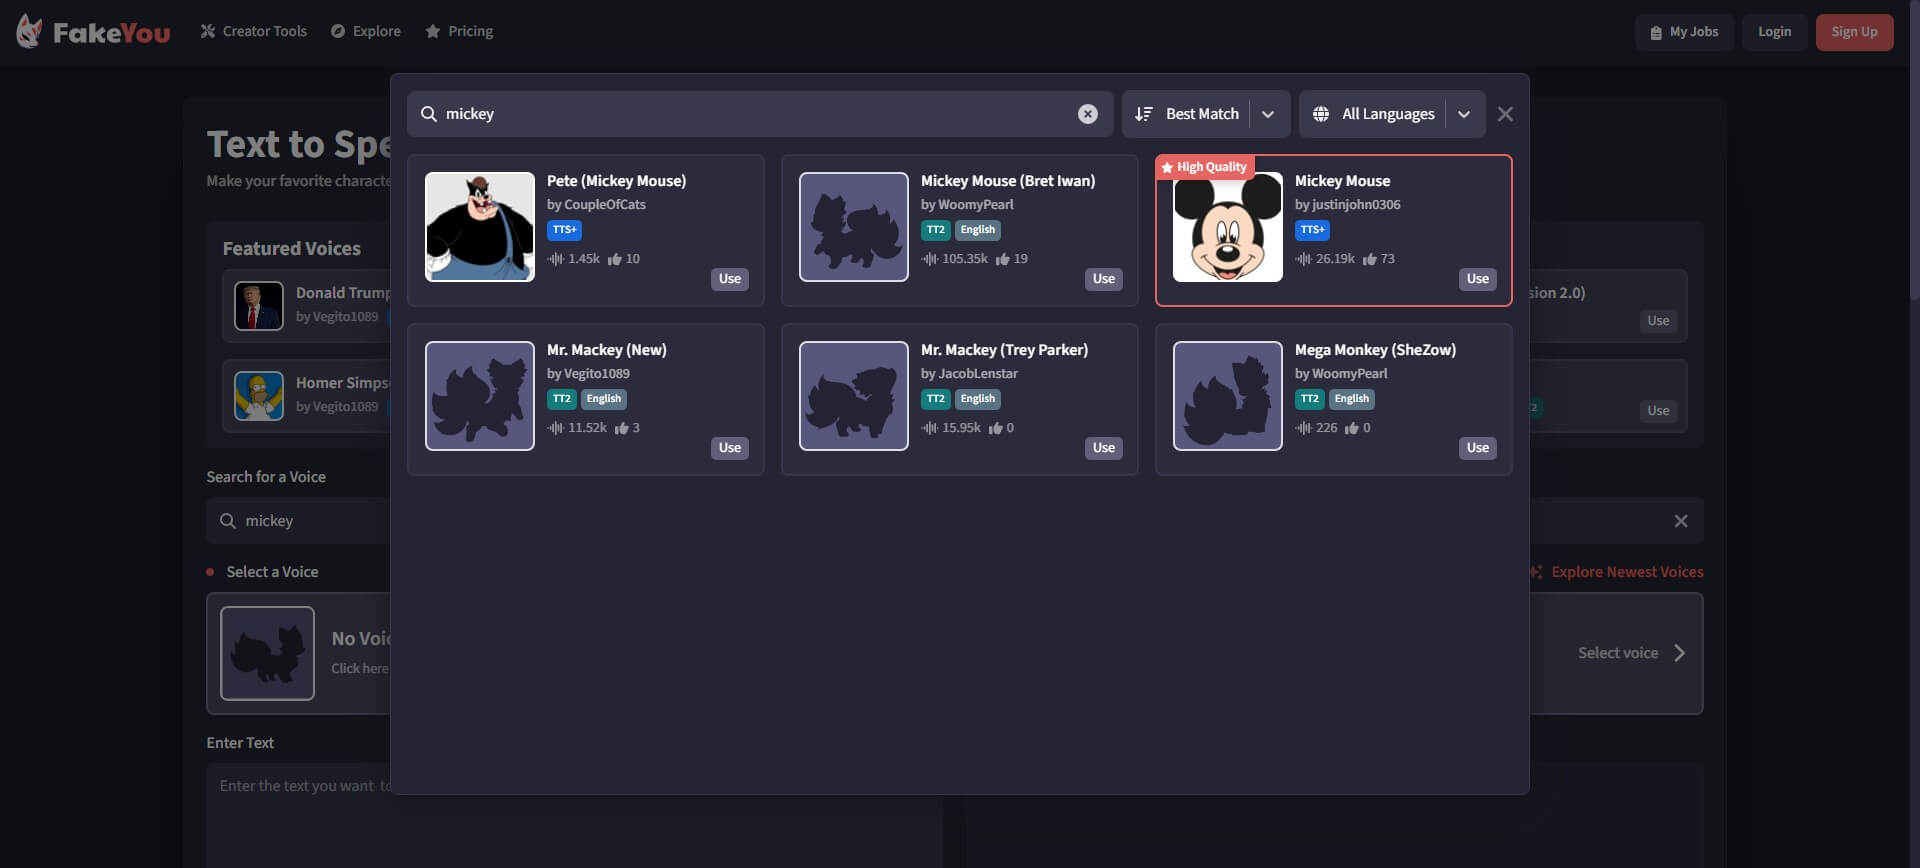Click TT2 tag on Bret Iwan voice
This screenshot has width=1920, height=868.
pyautogui.click(x=935, y=230)
